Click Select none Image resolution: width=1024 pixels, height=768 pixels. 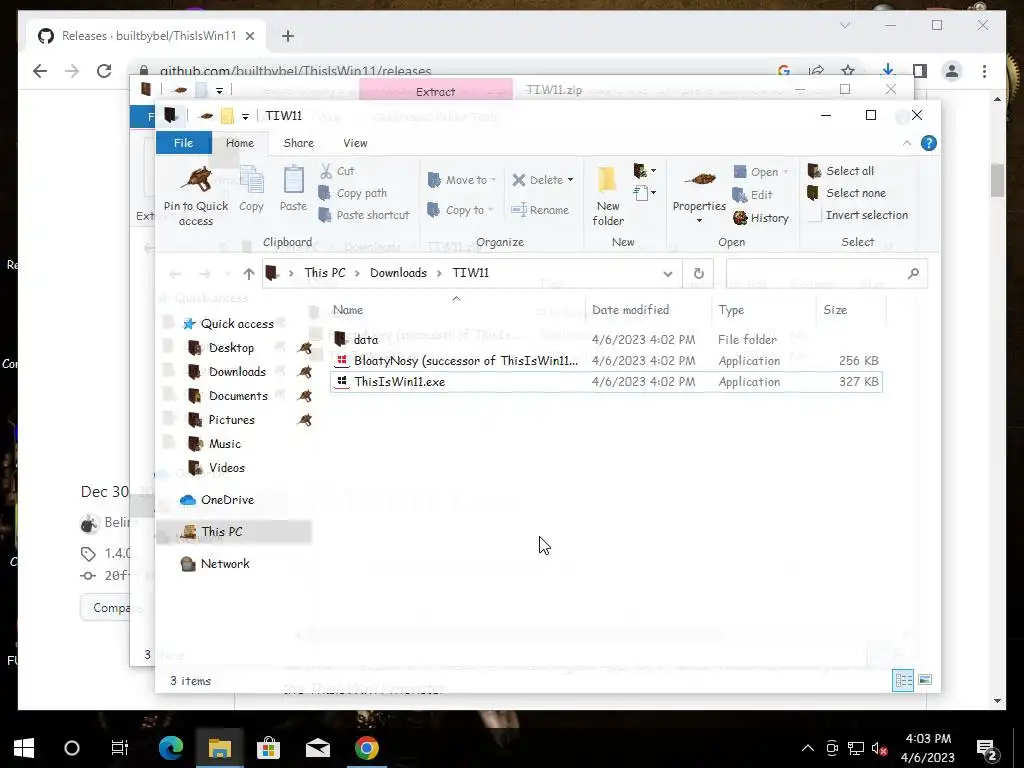click(846, 193)
